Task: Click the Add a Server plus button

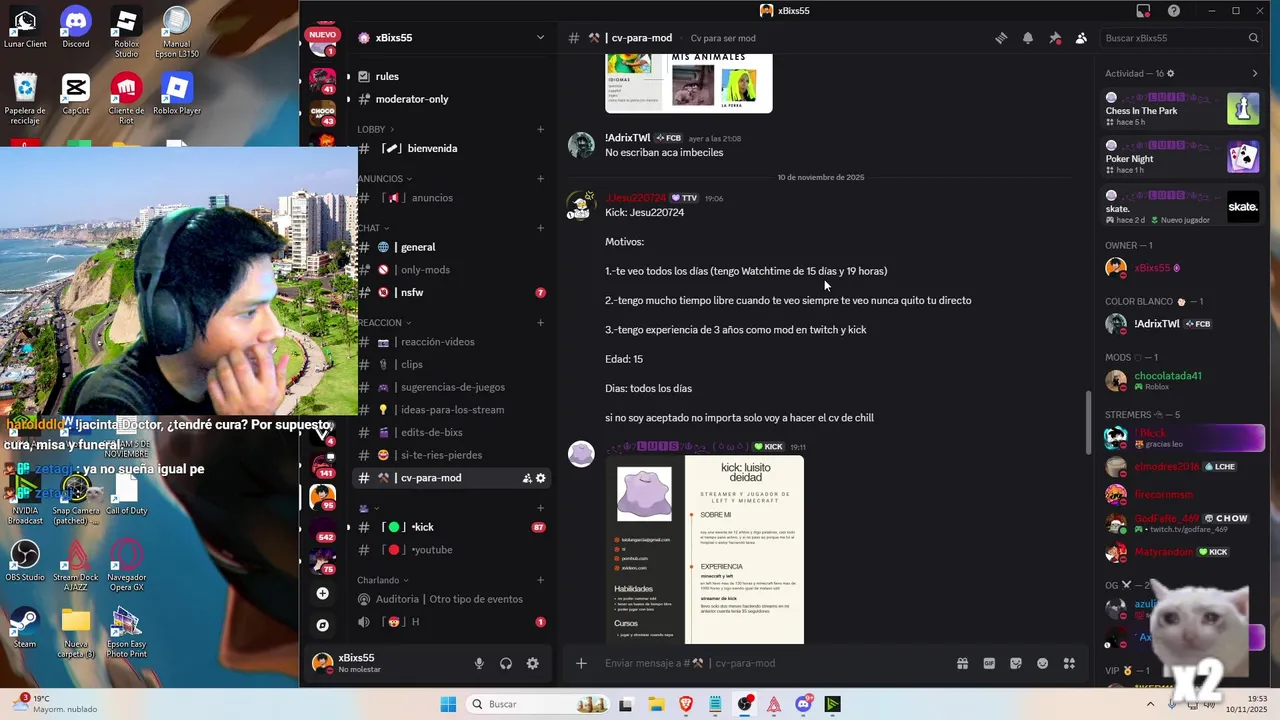Action: point(322,594)
